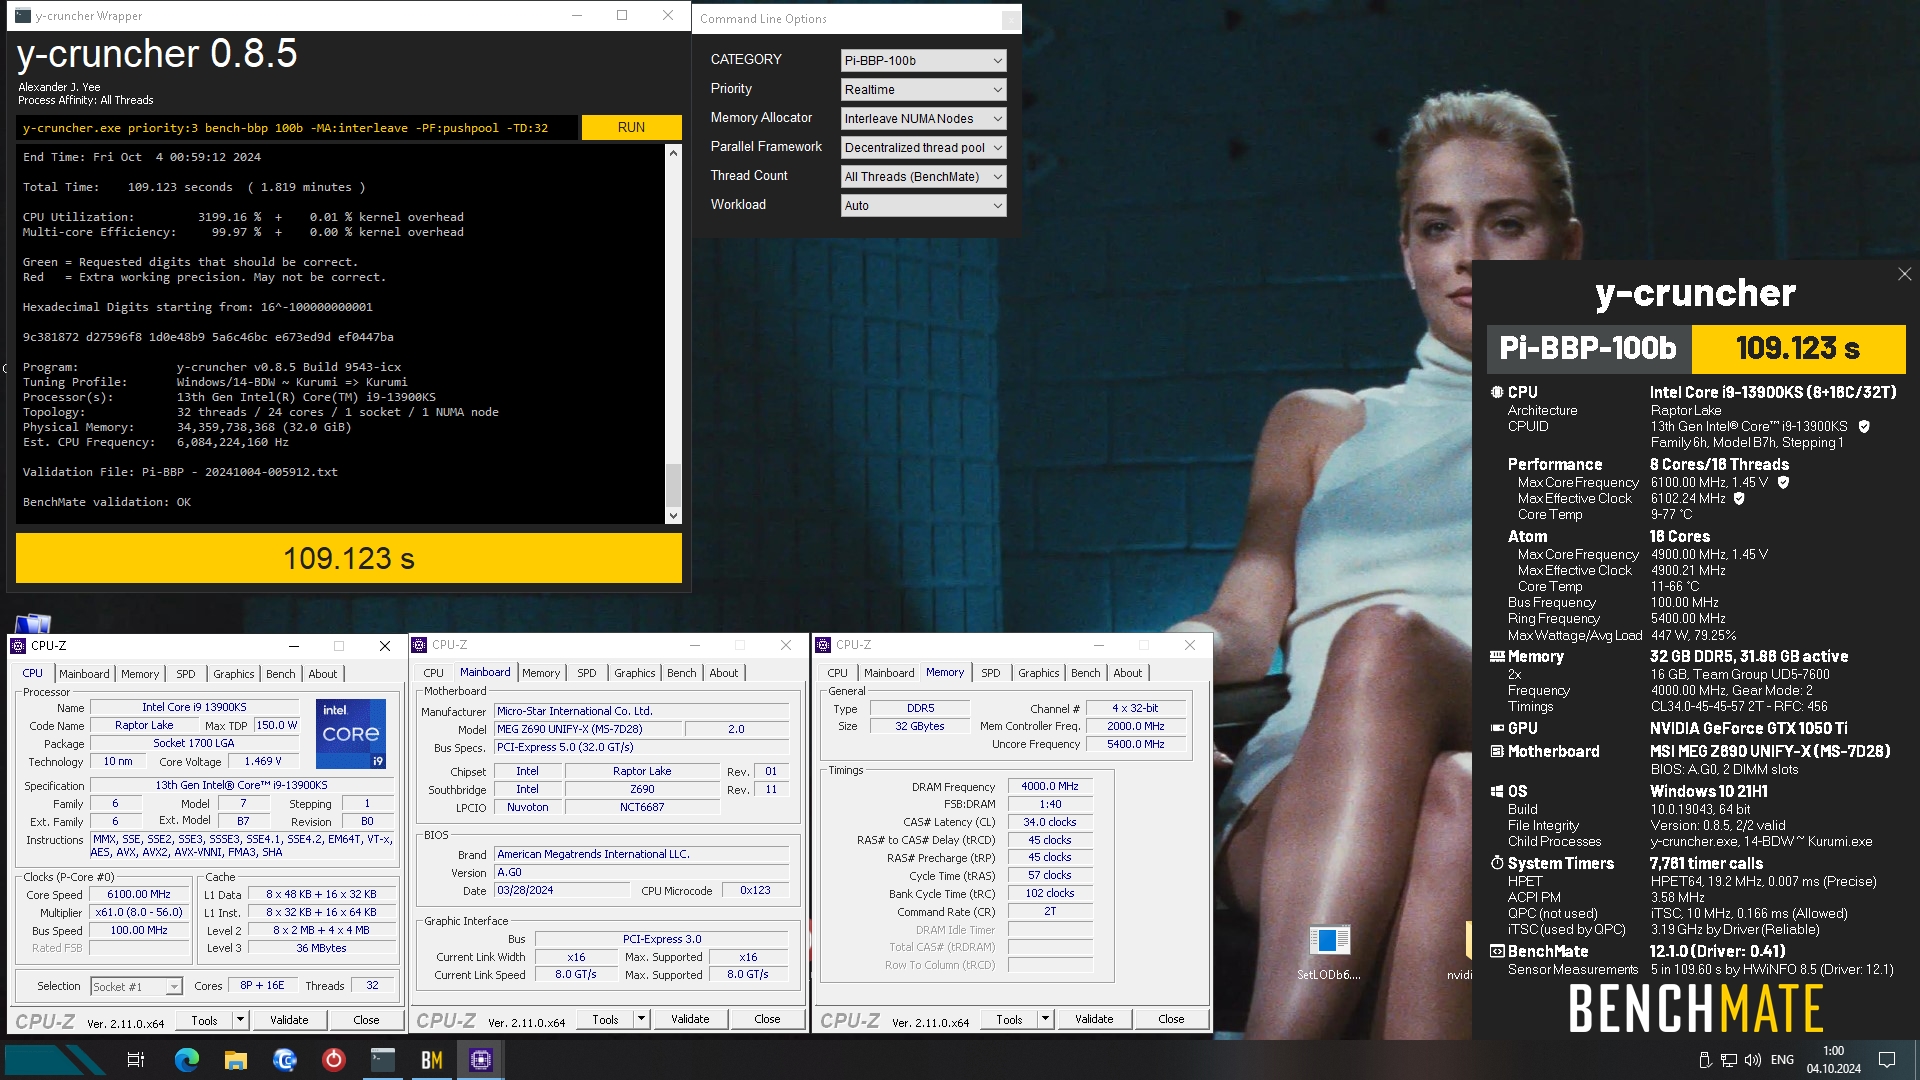Open the console window icon on taskbar

point(383,1060)
